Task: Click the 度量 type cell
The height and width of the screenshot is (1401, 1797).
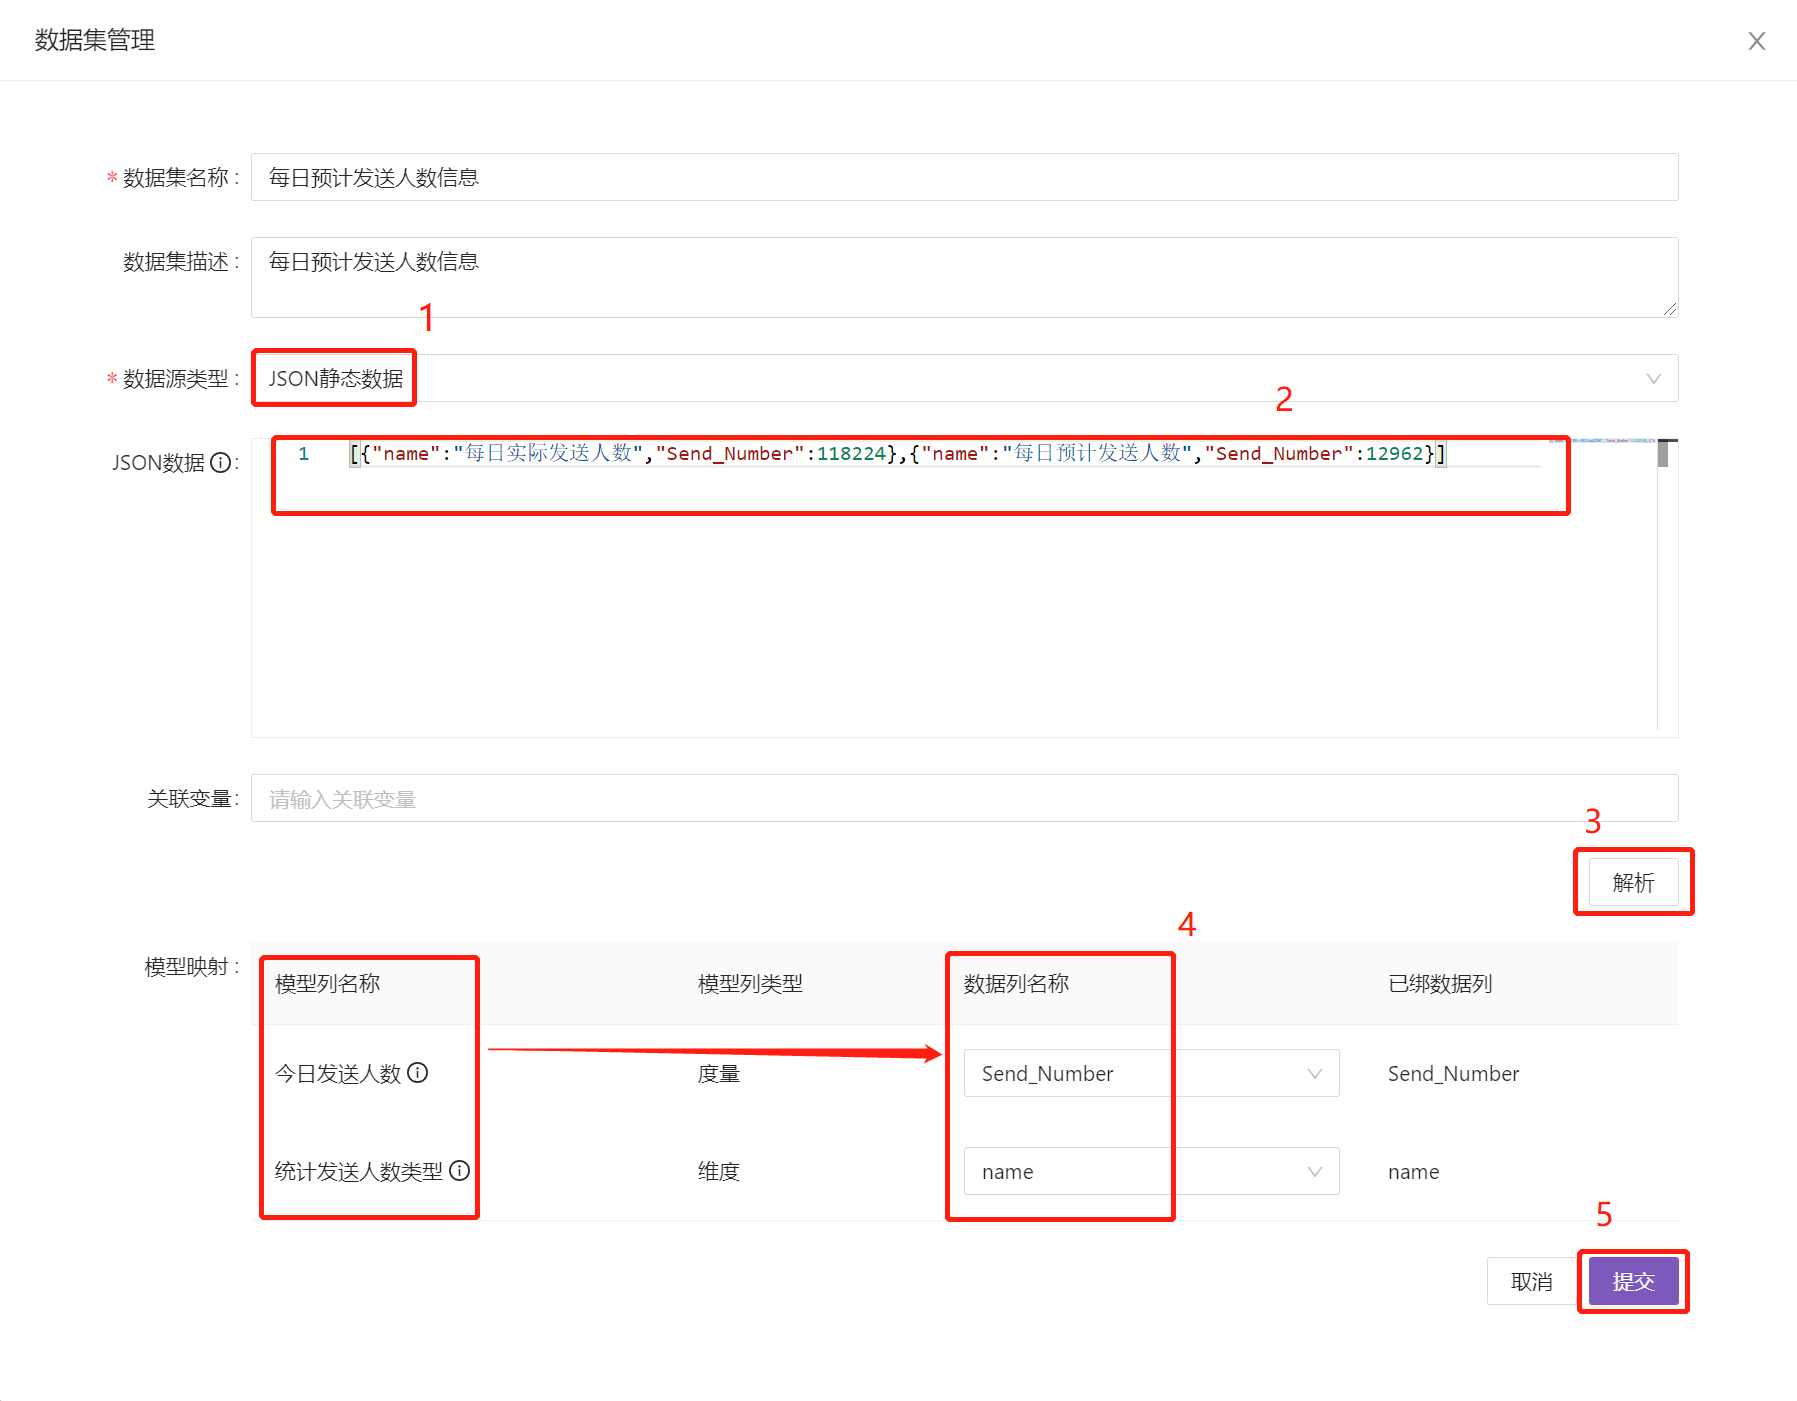Action: point(719,1073)
